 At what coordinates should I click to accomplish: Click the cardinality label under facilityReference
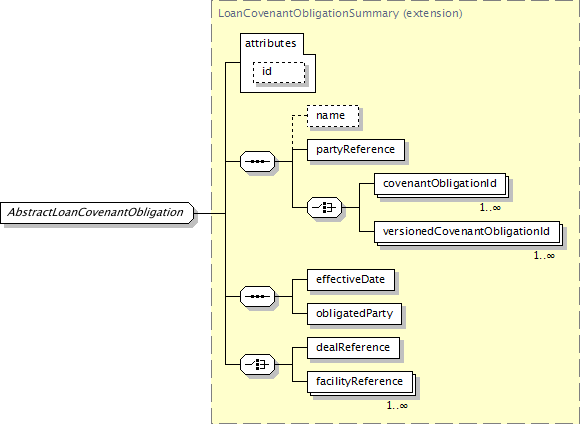pyautogui.click(x=397, y=406)
